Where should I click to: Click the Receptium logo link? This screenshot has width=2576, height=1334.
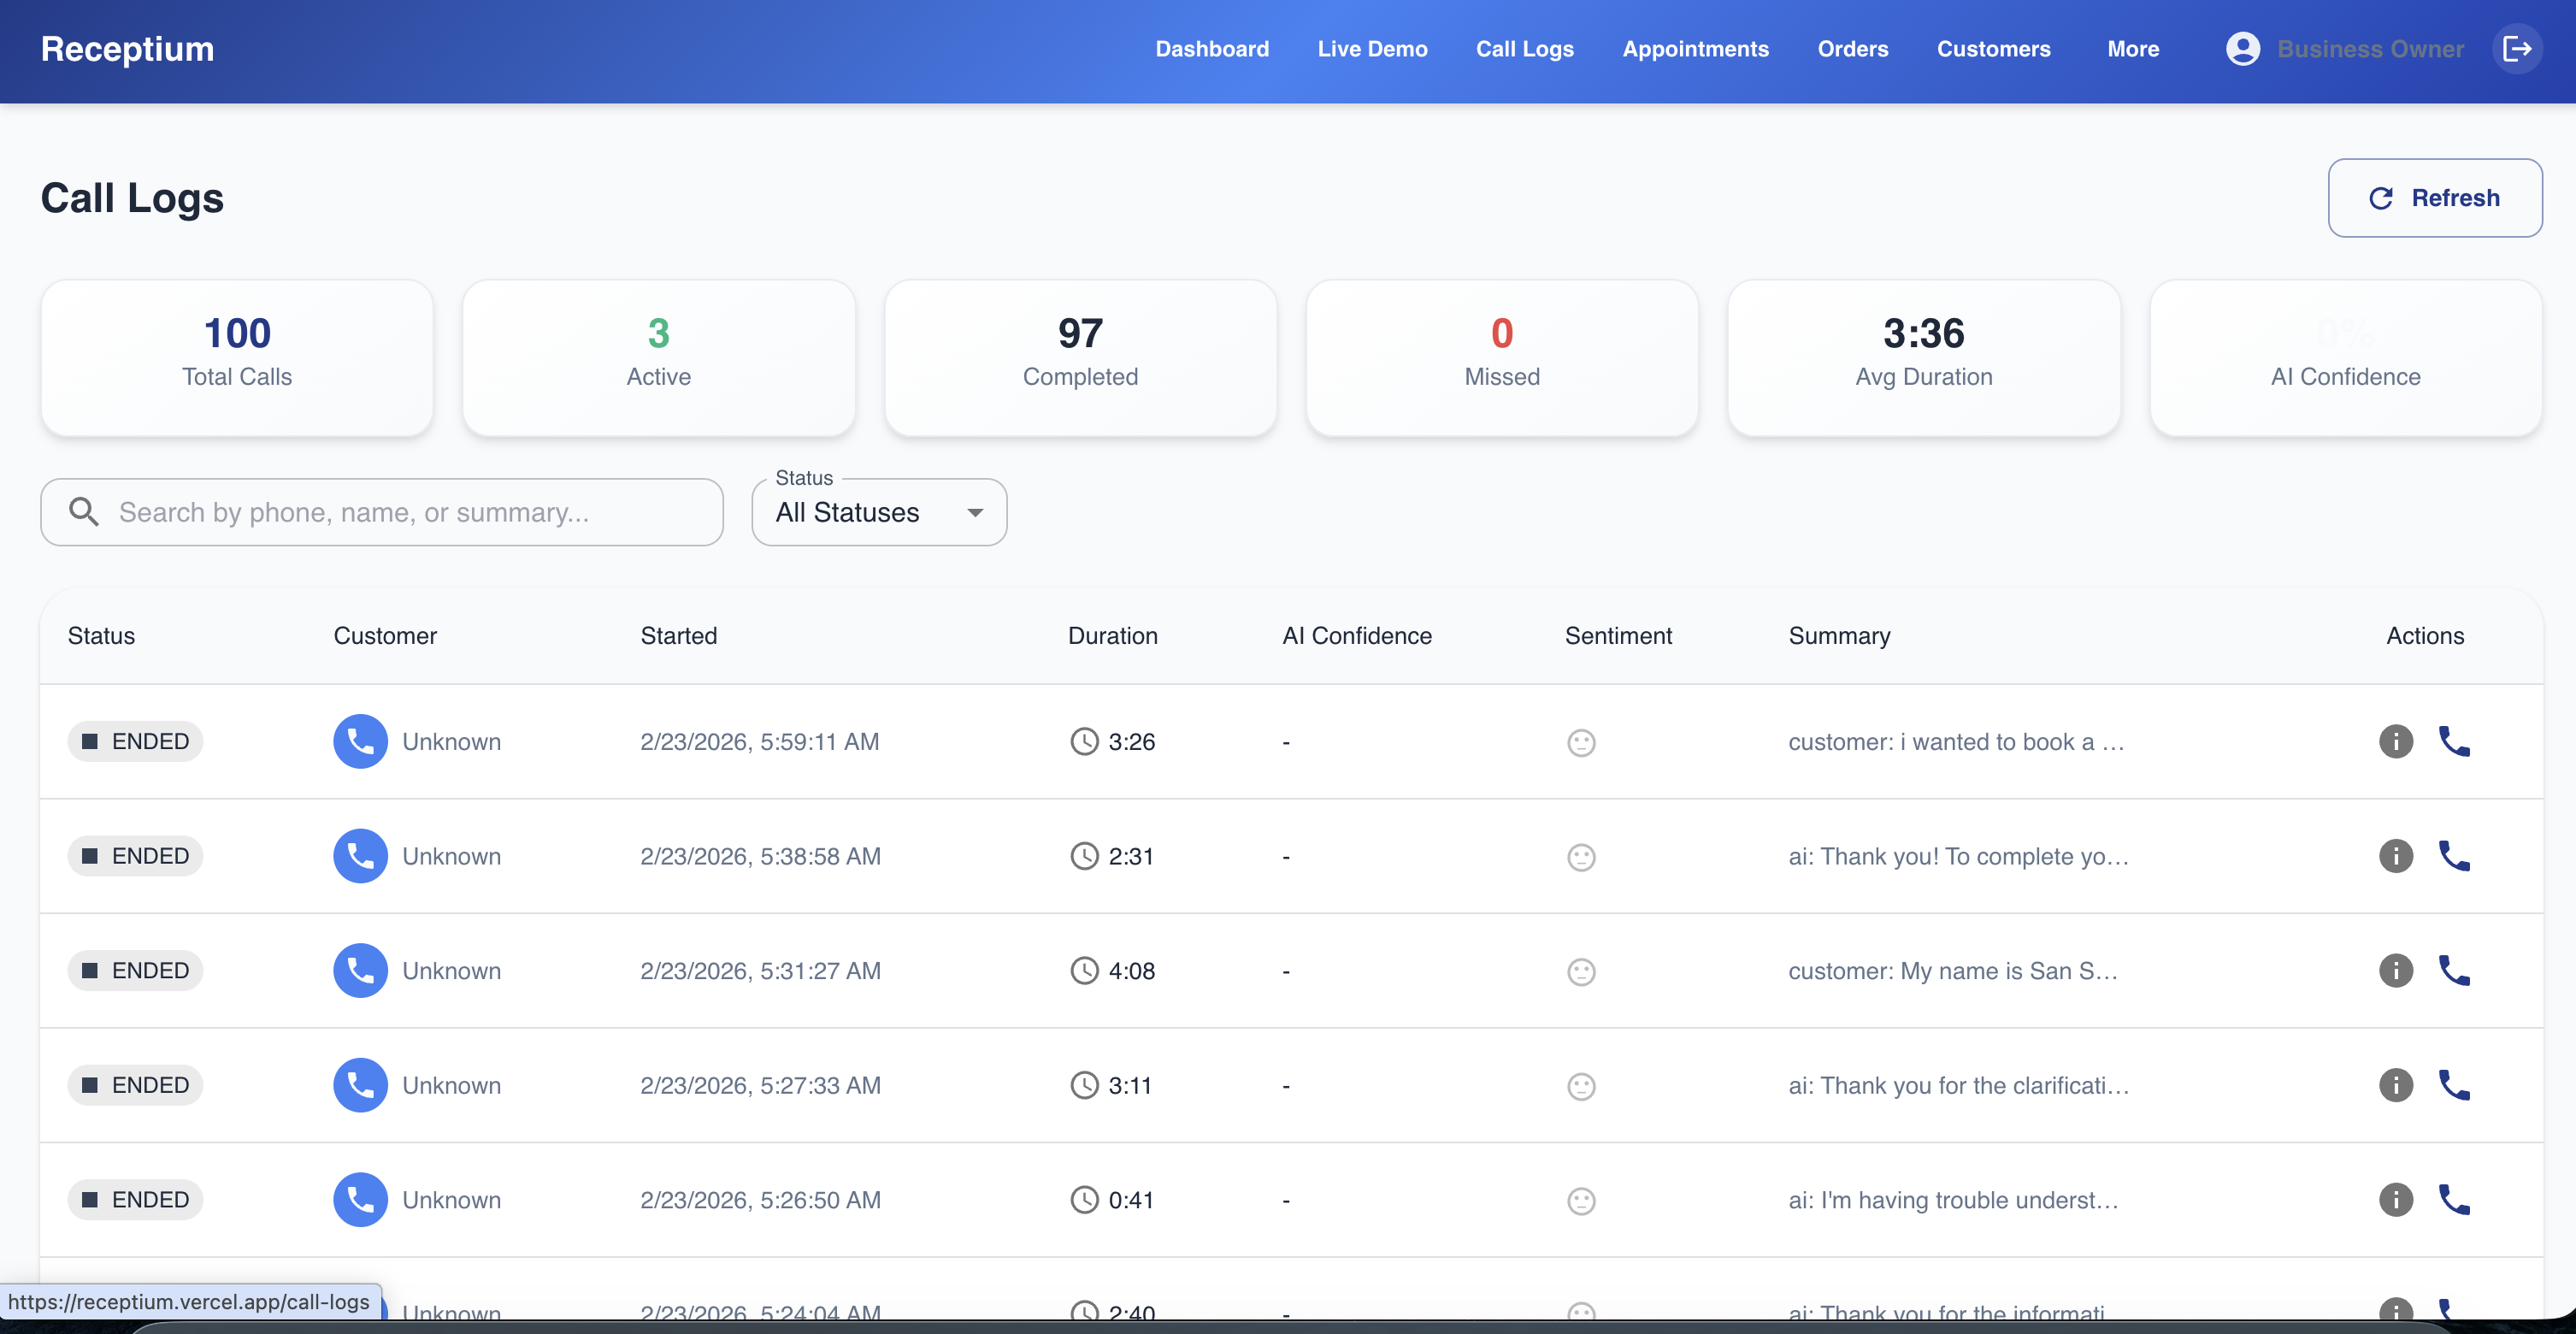pos(127,49)
